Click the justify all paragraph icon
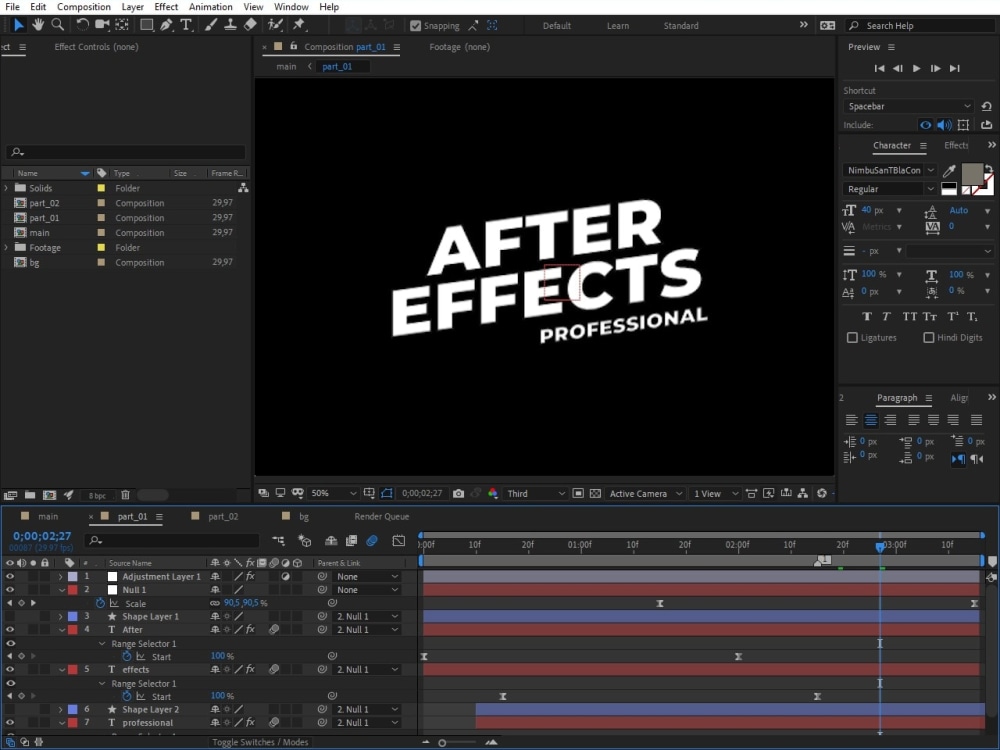Image resolution: width=1000 pixels, height=750 pixels. tap(976, 420)
